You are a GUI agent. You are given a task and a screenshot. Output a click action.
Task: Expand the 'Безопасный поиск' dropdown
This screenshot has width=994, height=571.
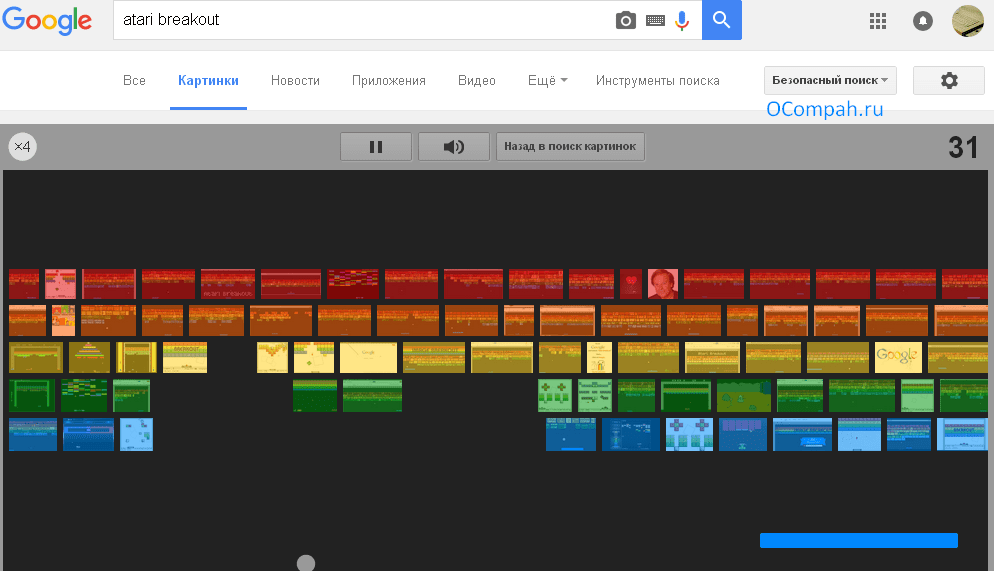[x=830, y=80]
